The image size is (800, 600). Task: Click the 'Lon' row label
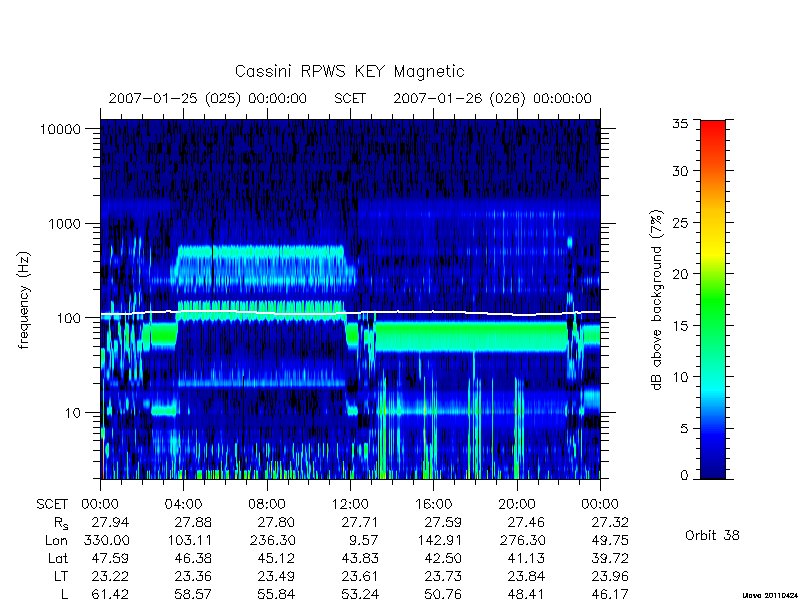click(x=56, y=540)
